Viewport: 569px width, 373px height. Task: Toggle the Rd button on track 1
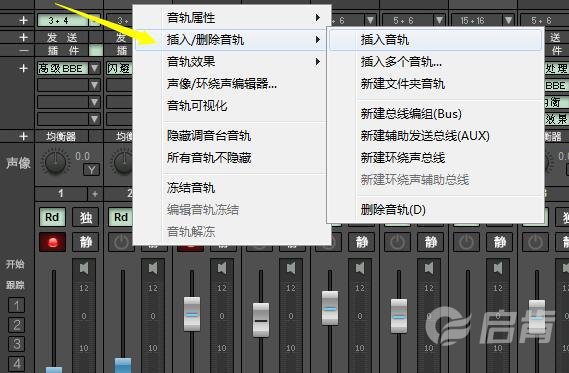pos(52,217)
